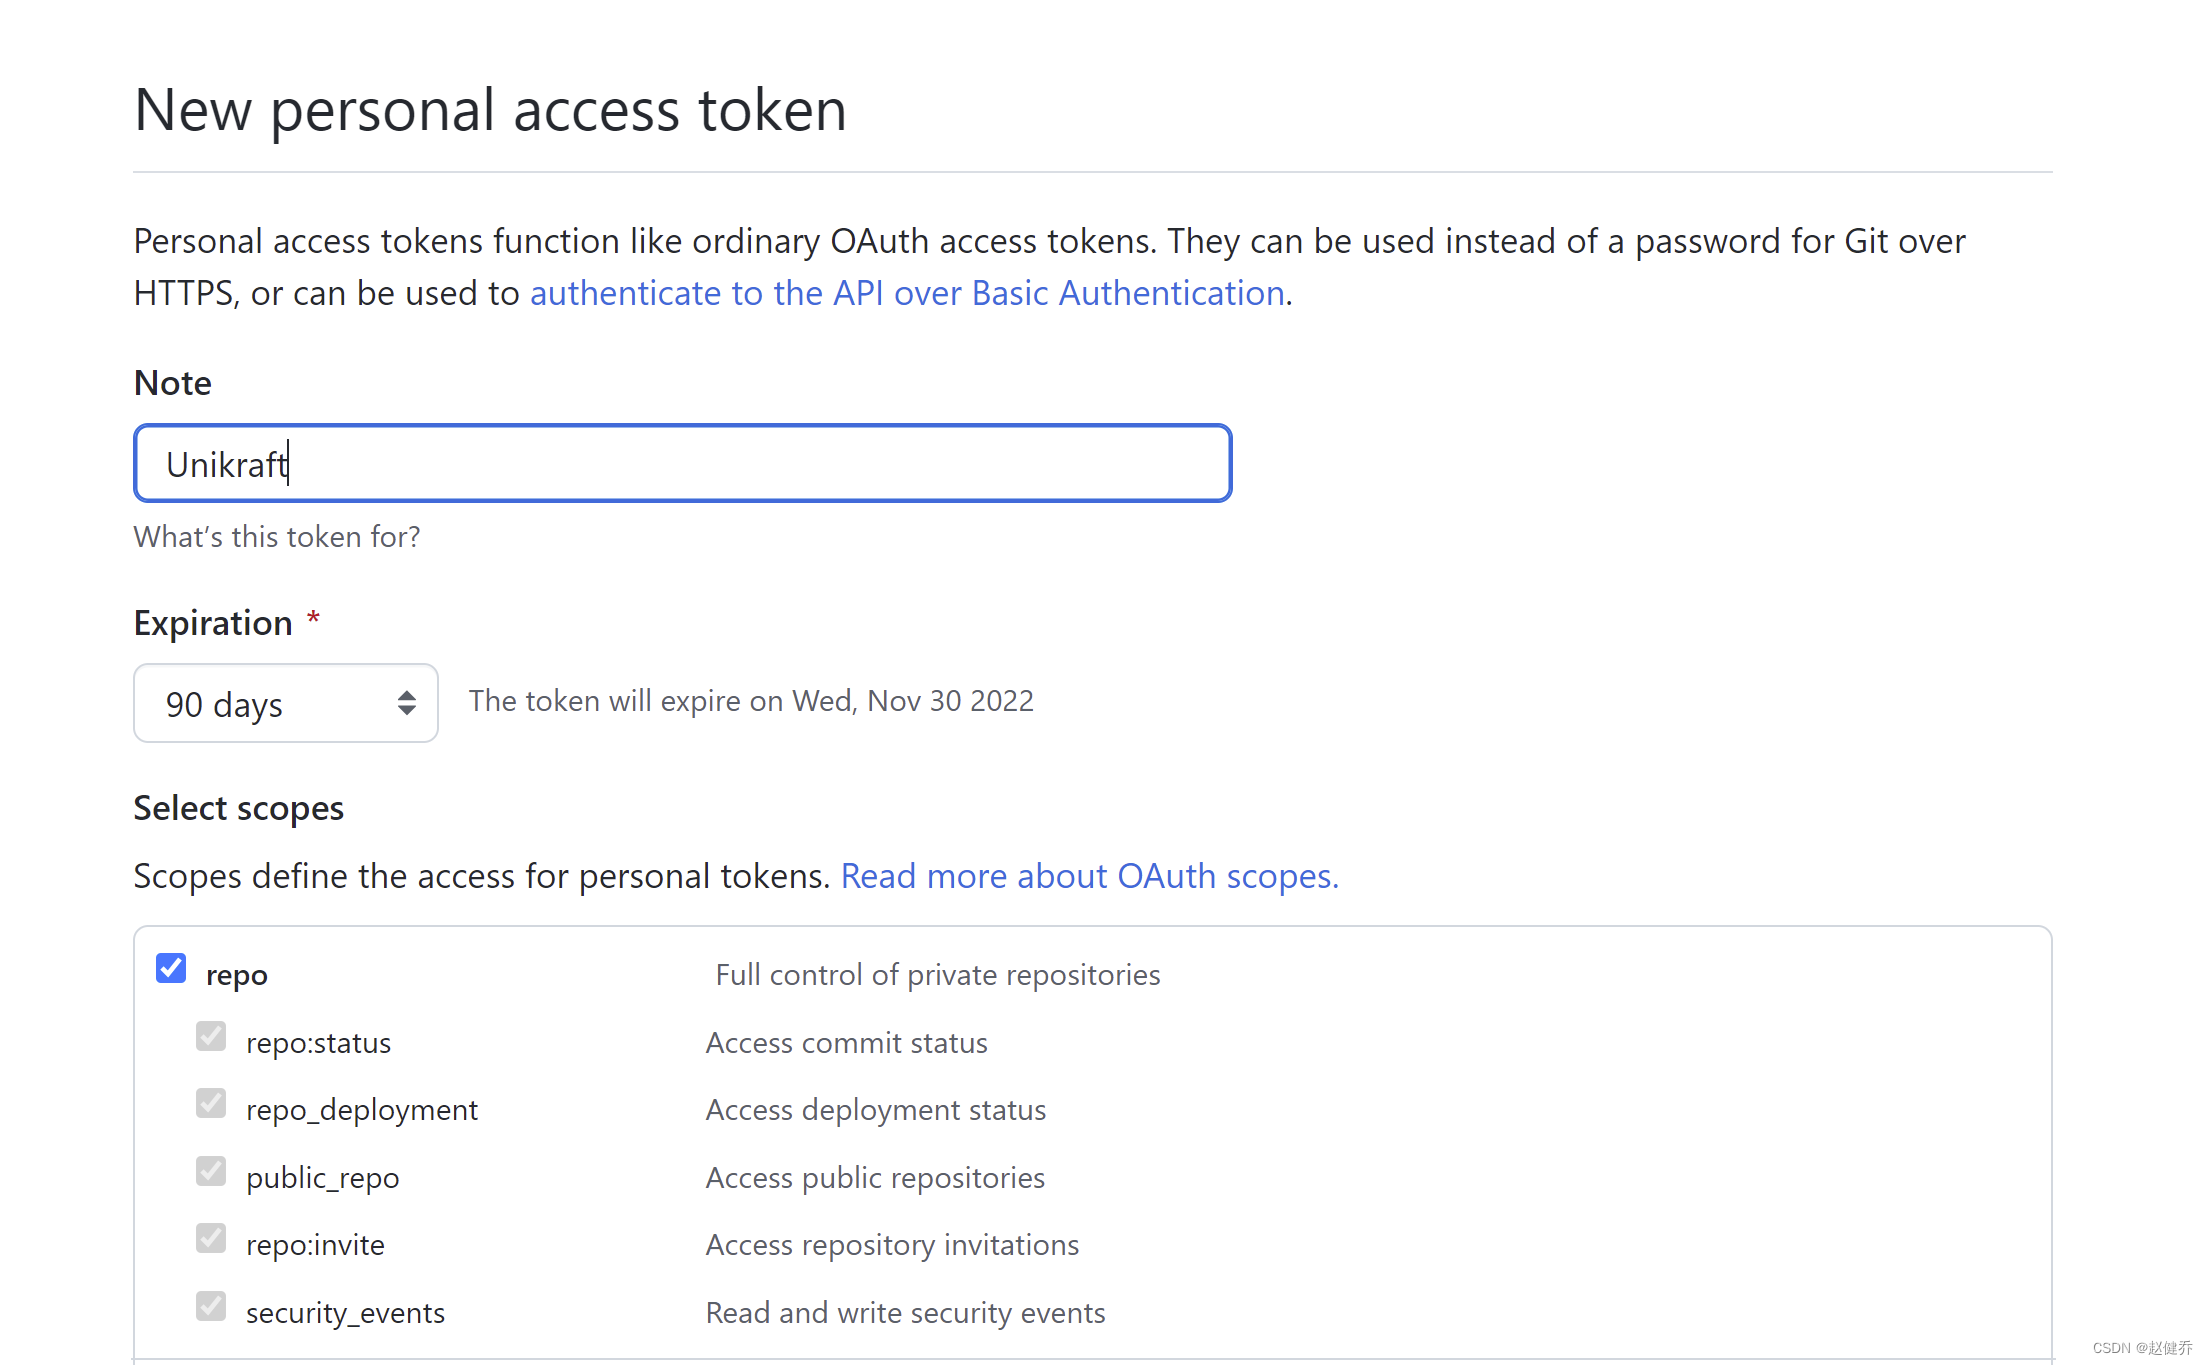2208x1365 pixels.
Task: Click the security_events scope label
Action: (x=345, y=1313)
